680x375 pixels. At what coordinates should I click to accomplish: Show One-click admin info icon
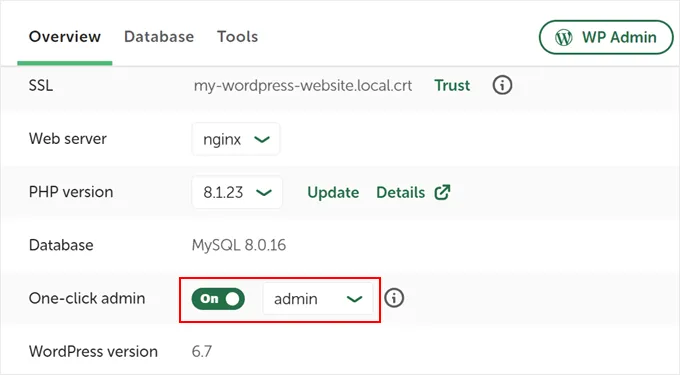pyautogui.click(x=394, y=298)
